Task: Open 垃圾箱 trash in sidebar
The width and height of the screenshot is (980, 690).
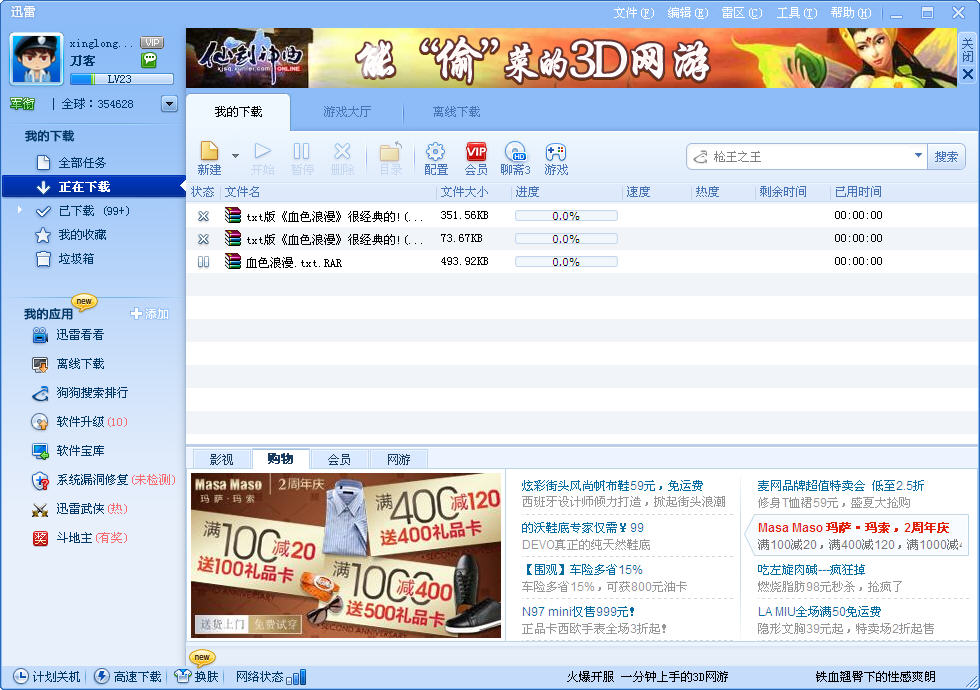Action: coord(76,259)
